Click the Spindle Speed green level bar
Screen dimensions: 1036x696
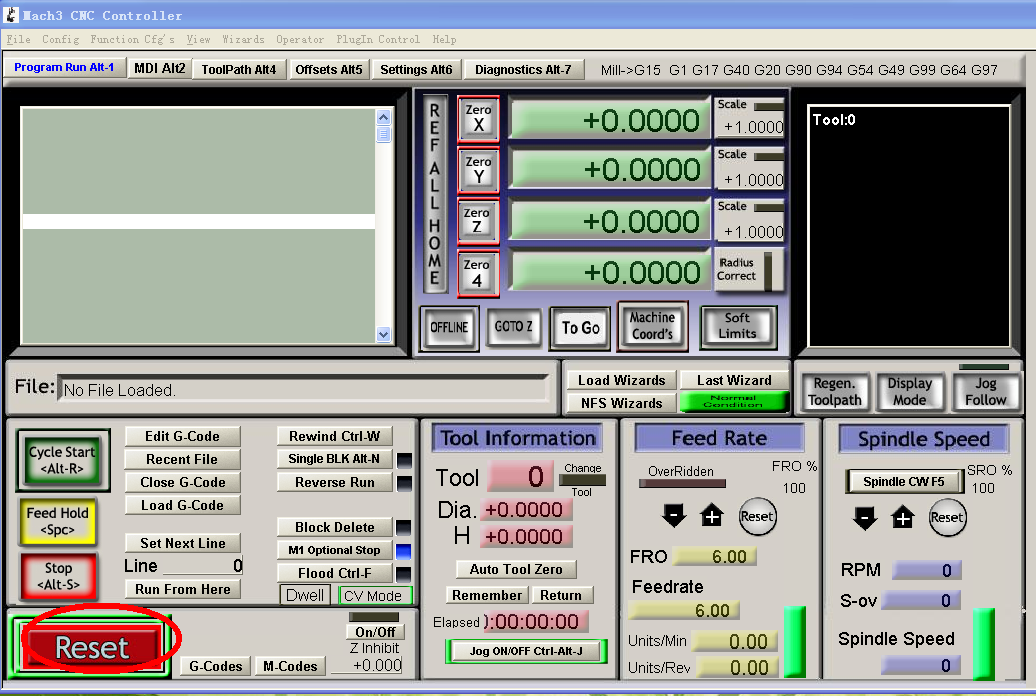[x=983, y=644]
